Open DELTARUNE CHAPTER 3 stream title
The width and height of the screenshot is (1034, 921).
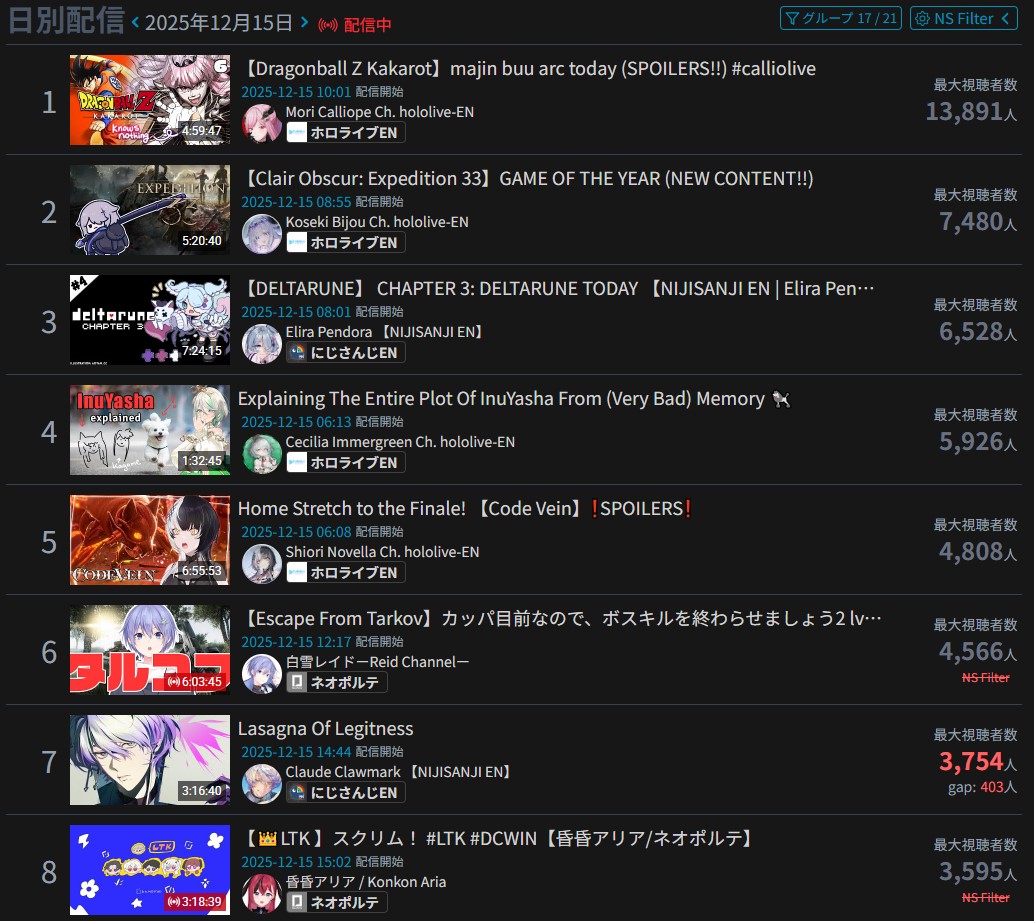point(556,289)
